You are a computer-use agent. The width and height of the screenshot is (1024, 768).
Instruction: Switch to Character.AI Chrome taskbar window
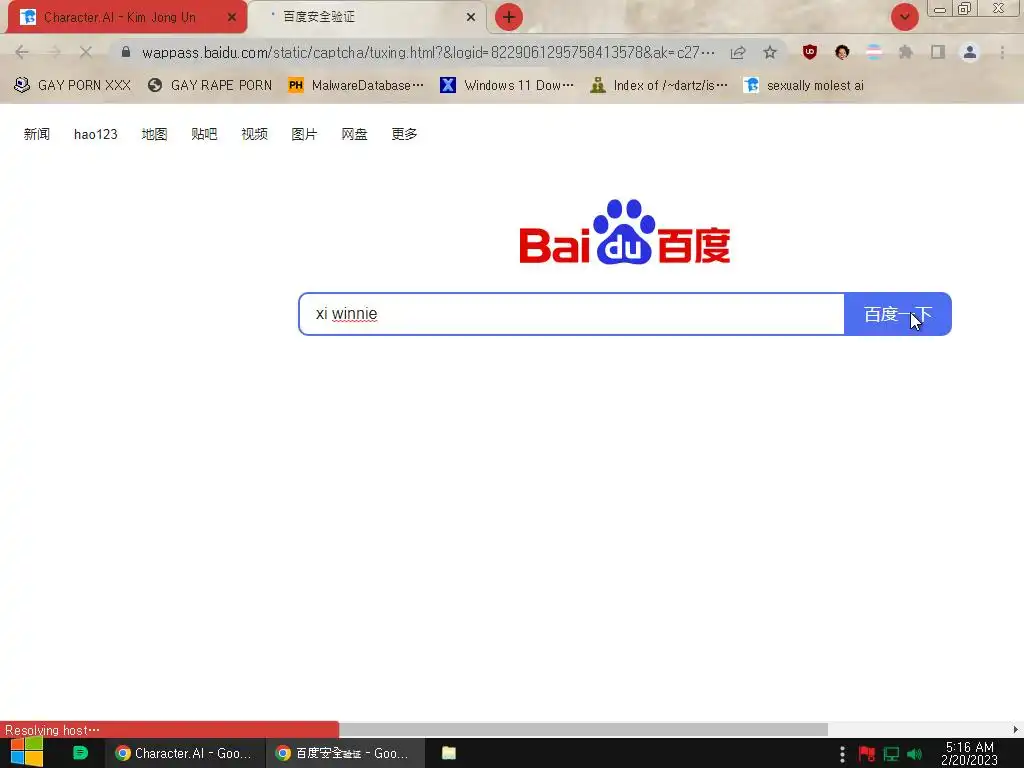click(x=185, y=753)
